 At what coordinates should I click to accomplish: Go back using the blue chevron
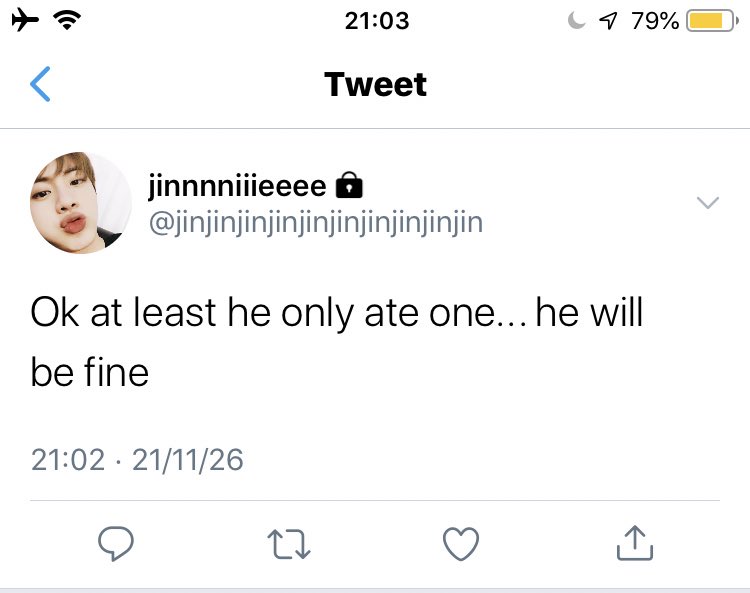pyautogui.click(x=40, y=84)
